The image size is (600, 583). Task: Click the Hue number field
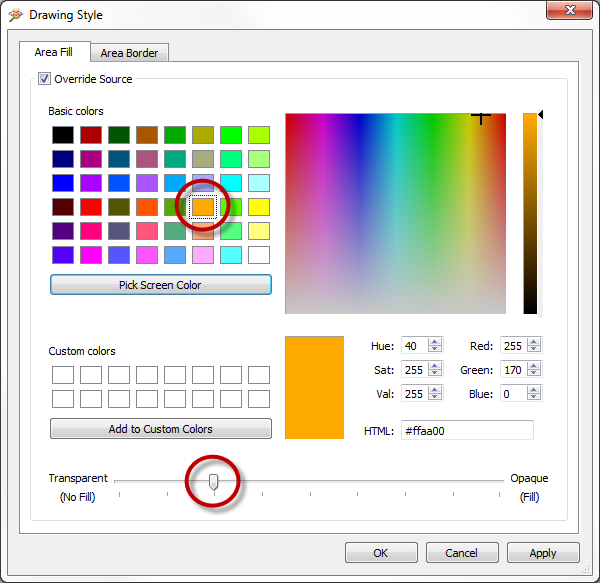pyautogui.click(x=415, y=346)
